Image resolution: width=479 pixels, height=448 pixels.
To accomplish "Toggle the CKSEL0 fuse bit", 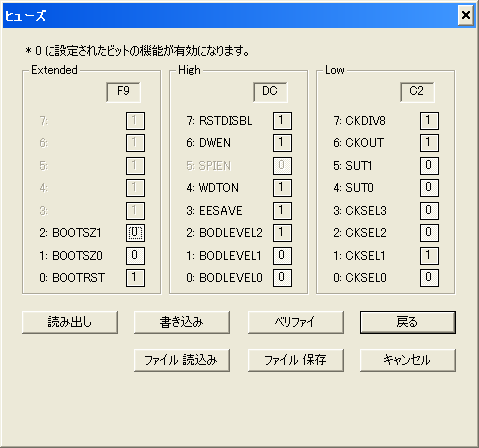I will [x=429, y=278].
